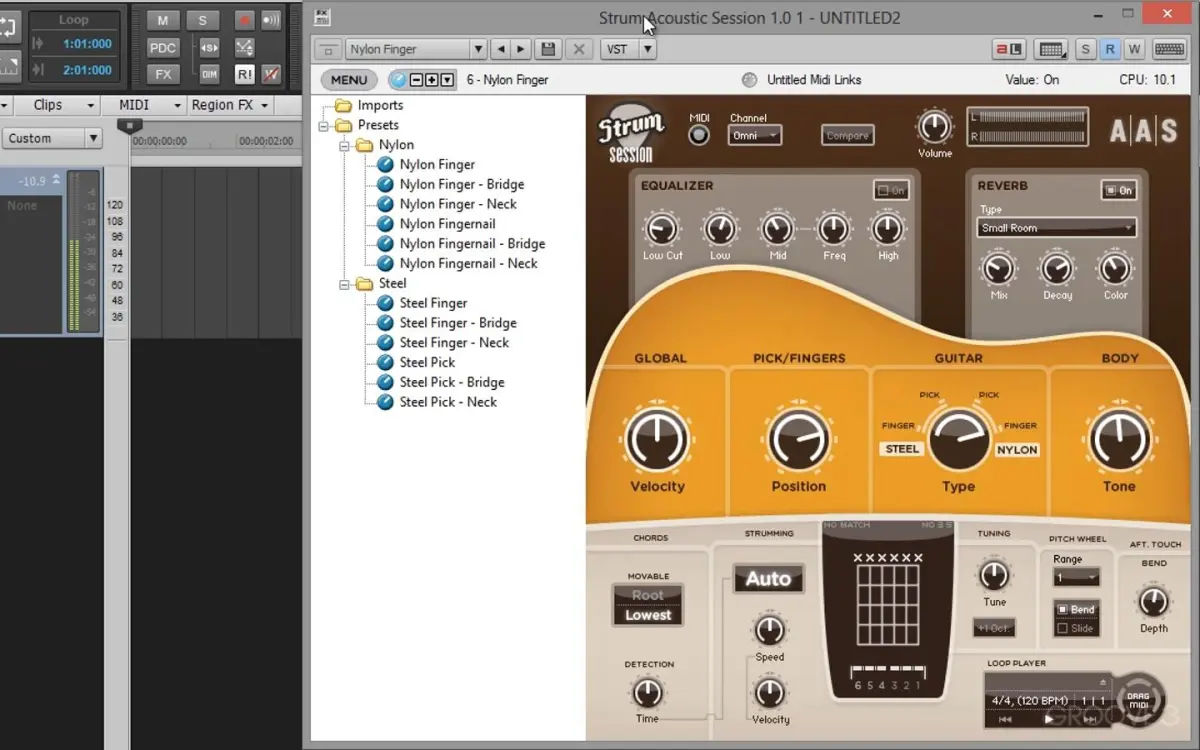
Task: Go to the next preset arrow
Action: [521, 49]
